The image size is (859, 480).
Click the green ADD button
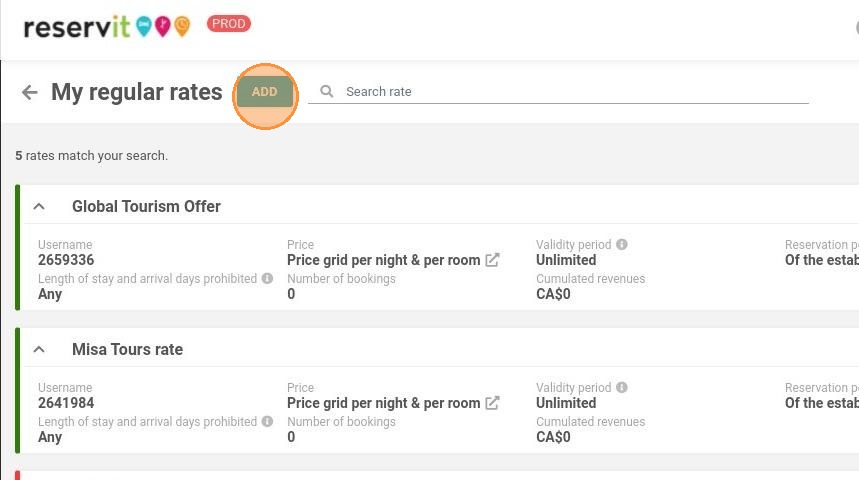265,92
